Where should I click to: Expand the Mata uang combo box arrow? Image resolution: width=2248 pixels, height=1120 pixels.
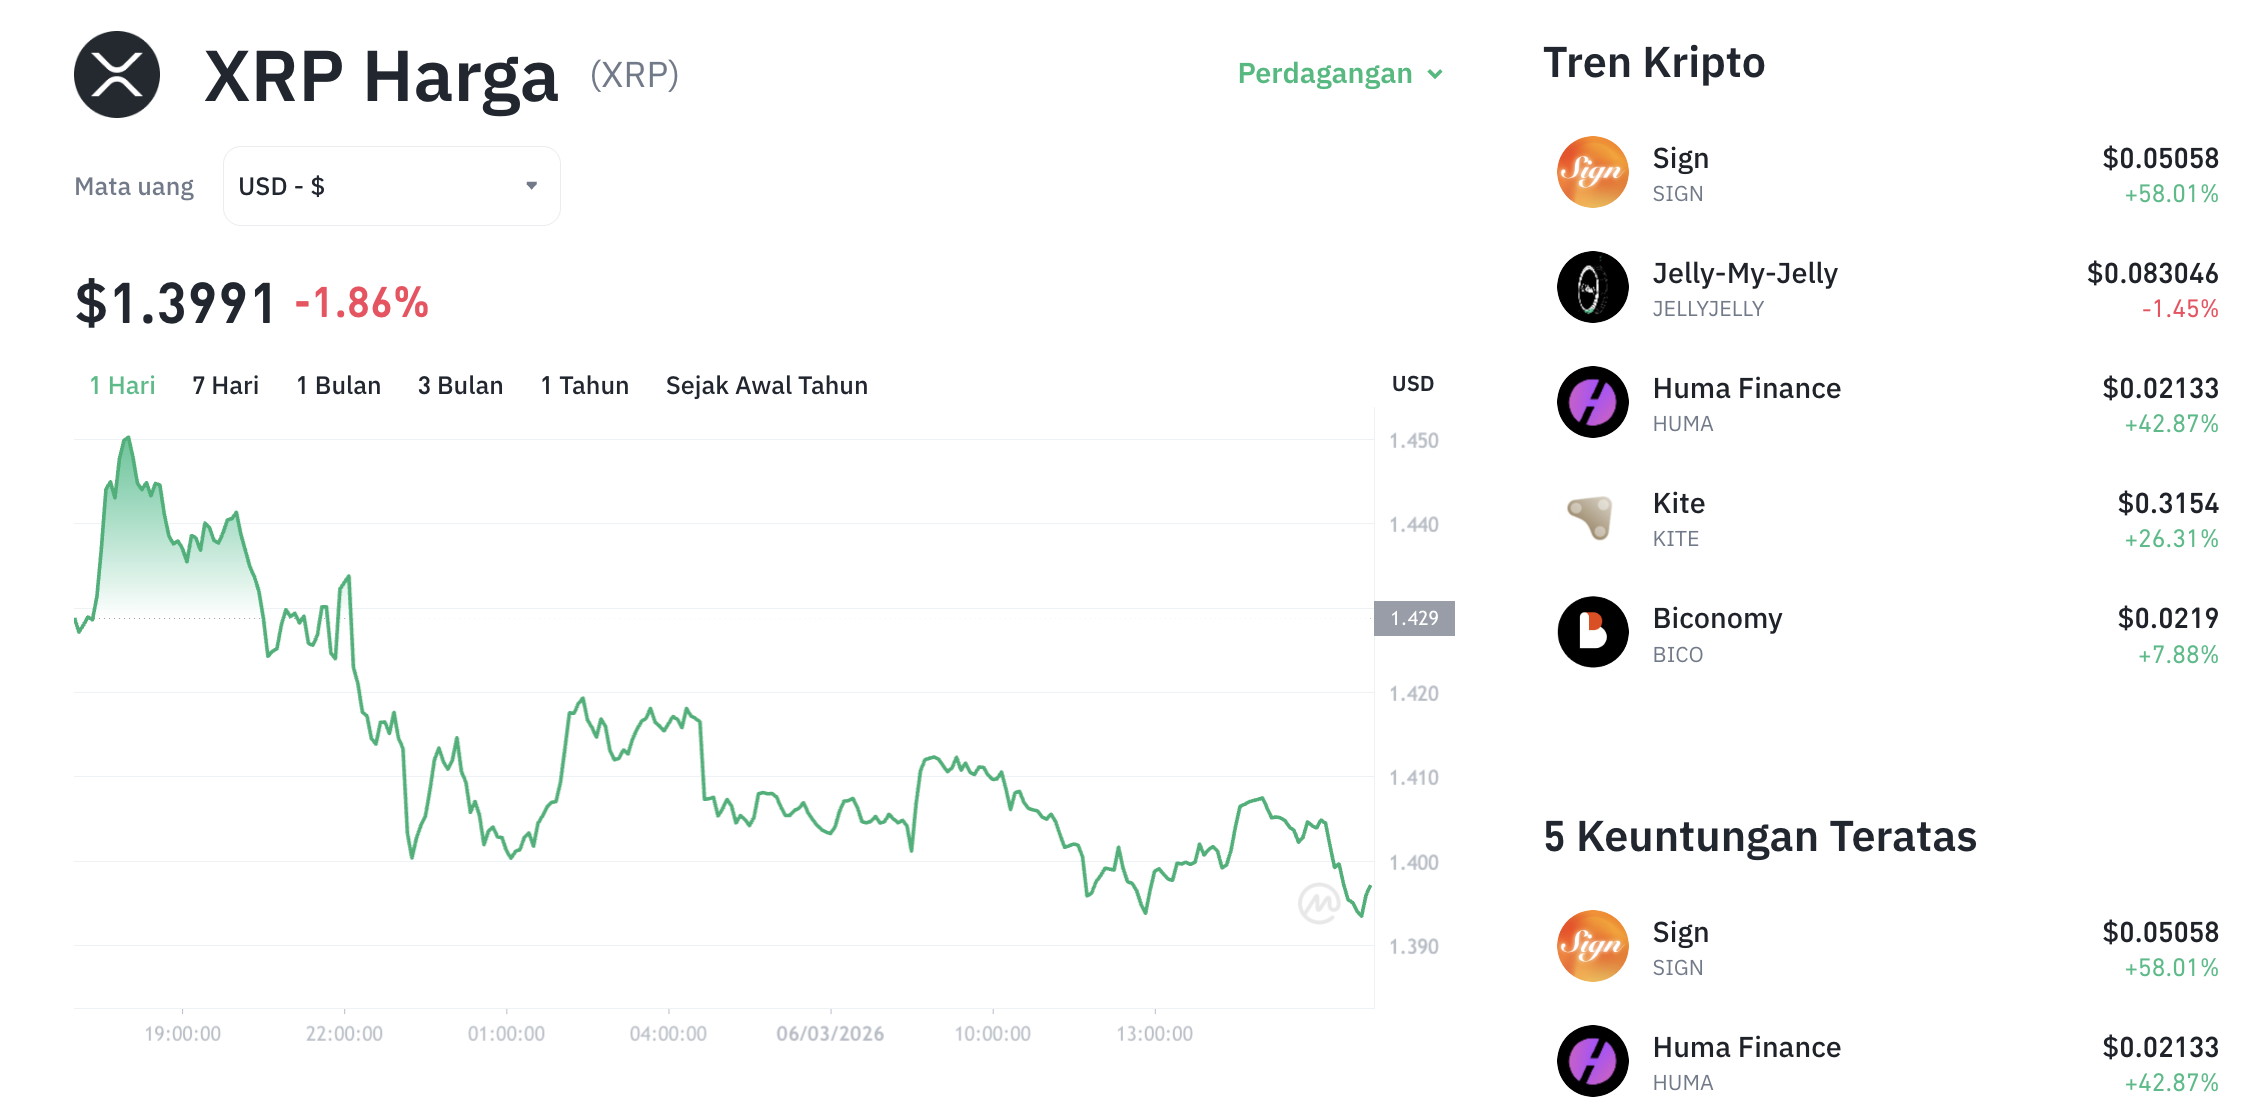tap(533, 185)
